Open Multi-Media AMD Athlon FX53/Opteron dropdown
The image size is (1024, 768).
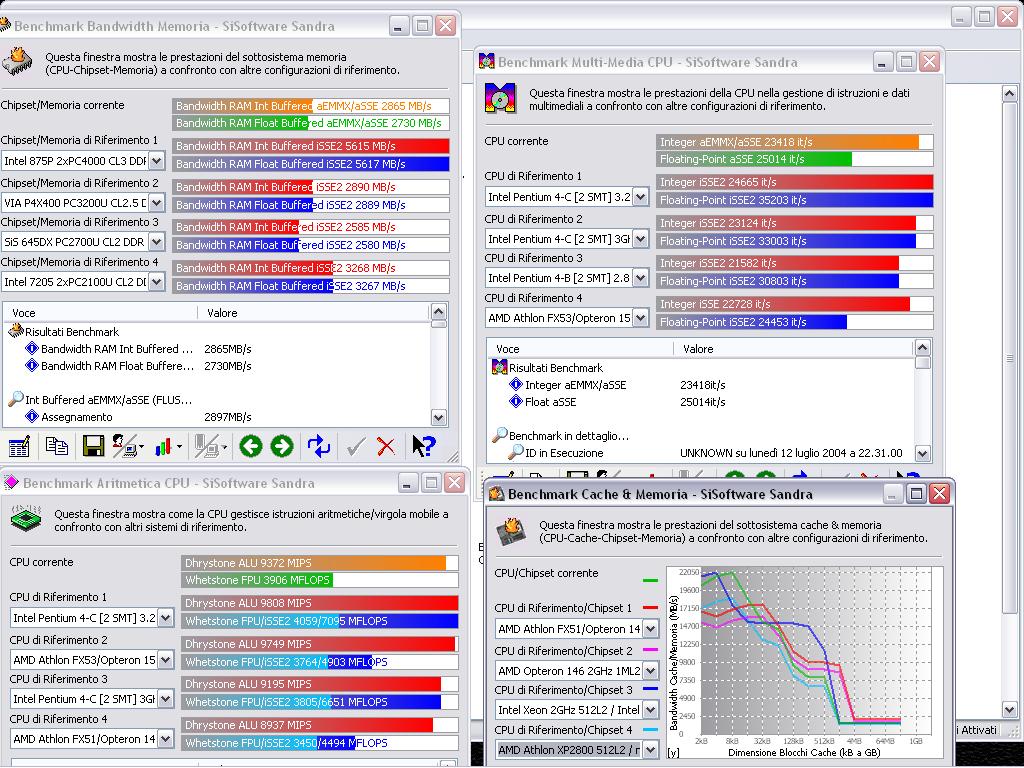(641, 318)
